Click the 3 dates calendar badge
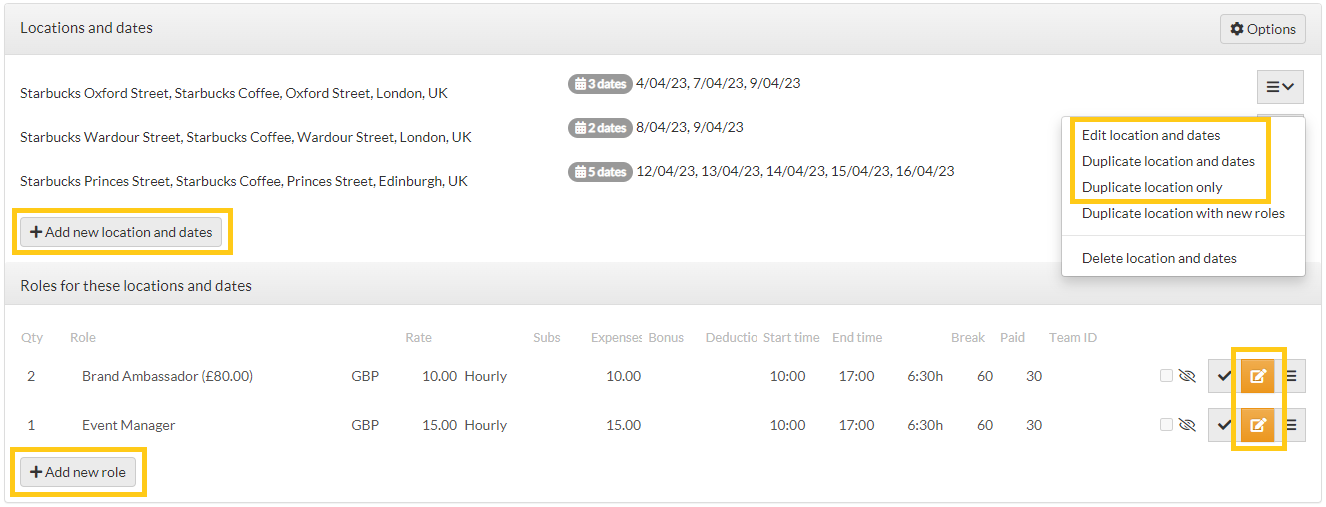The height and width of the screenshot is (507, 1326). point(599,84)
